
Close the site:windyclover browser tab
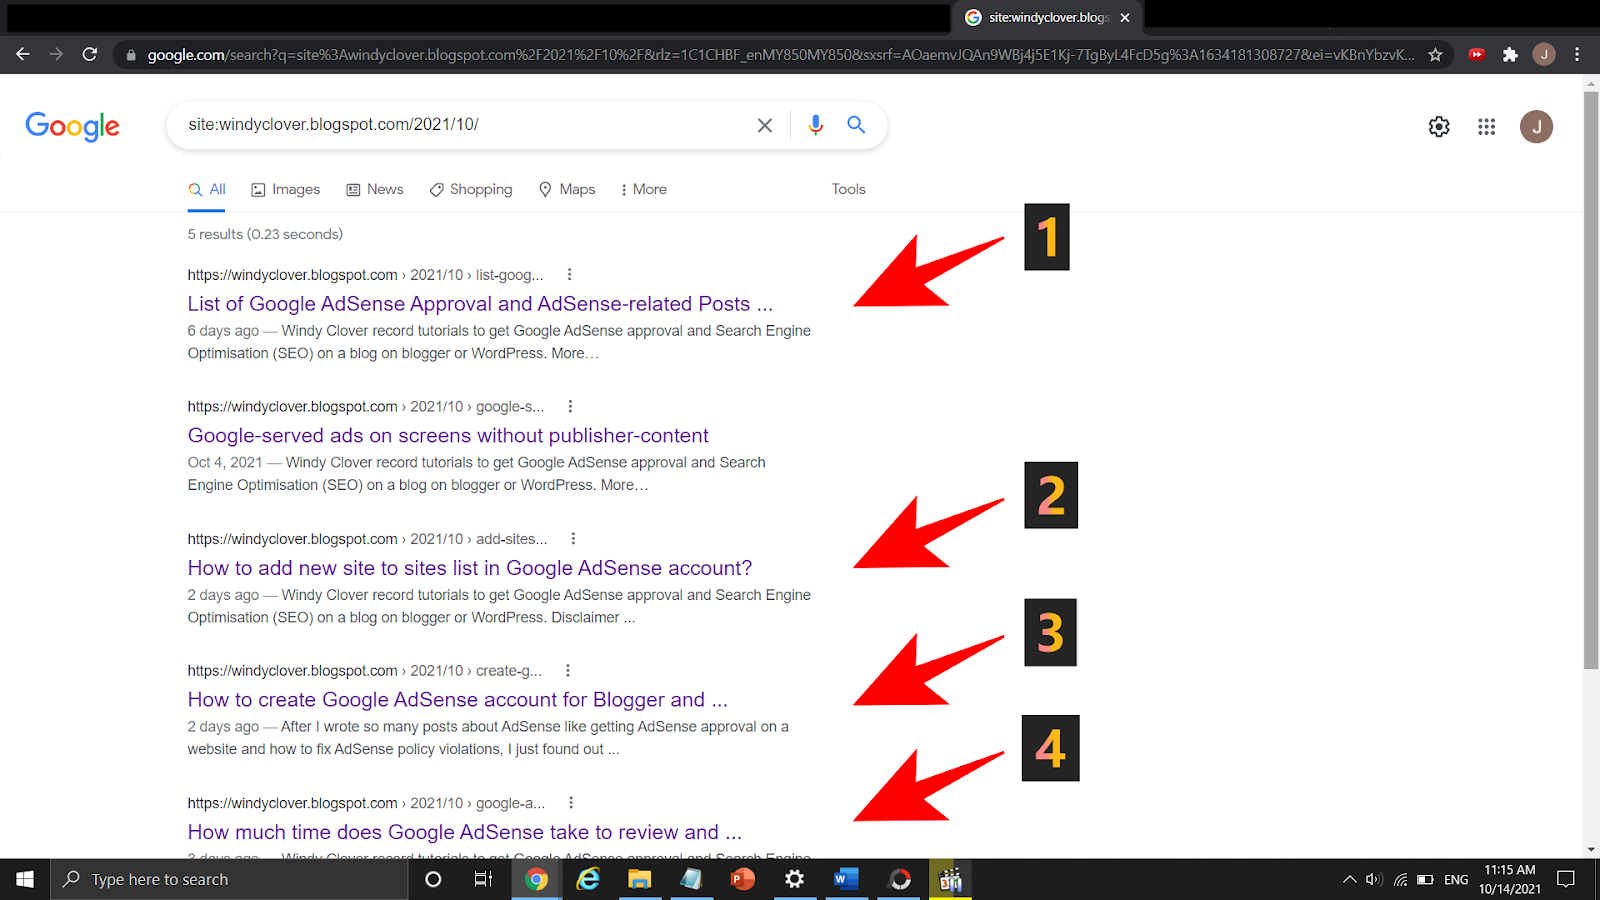(1125, 18)
